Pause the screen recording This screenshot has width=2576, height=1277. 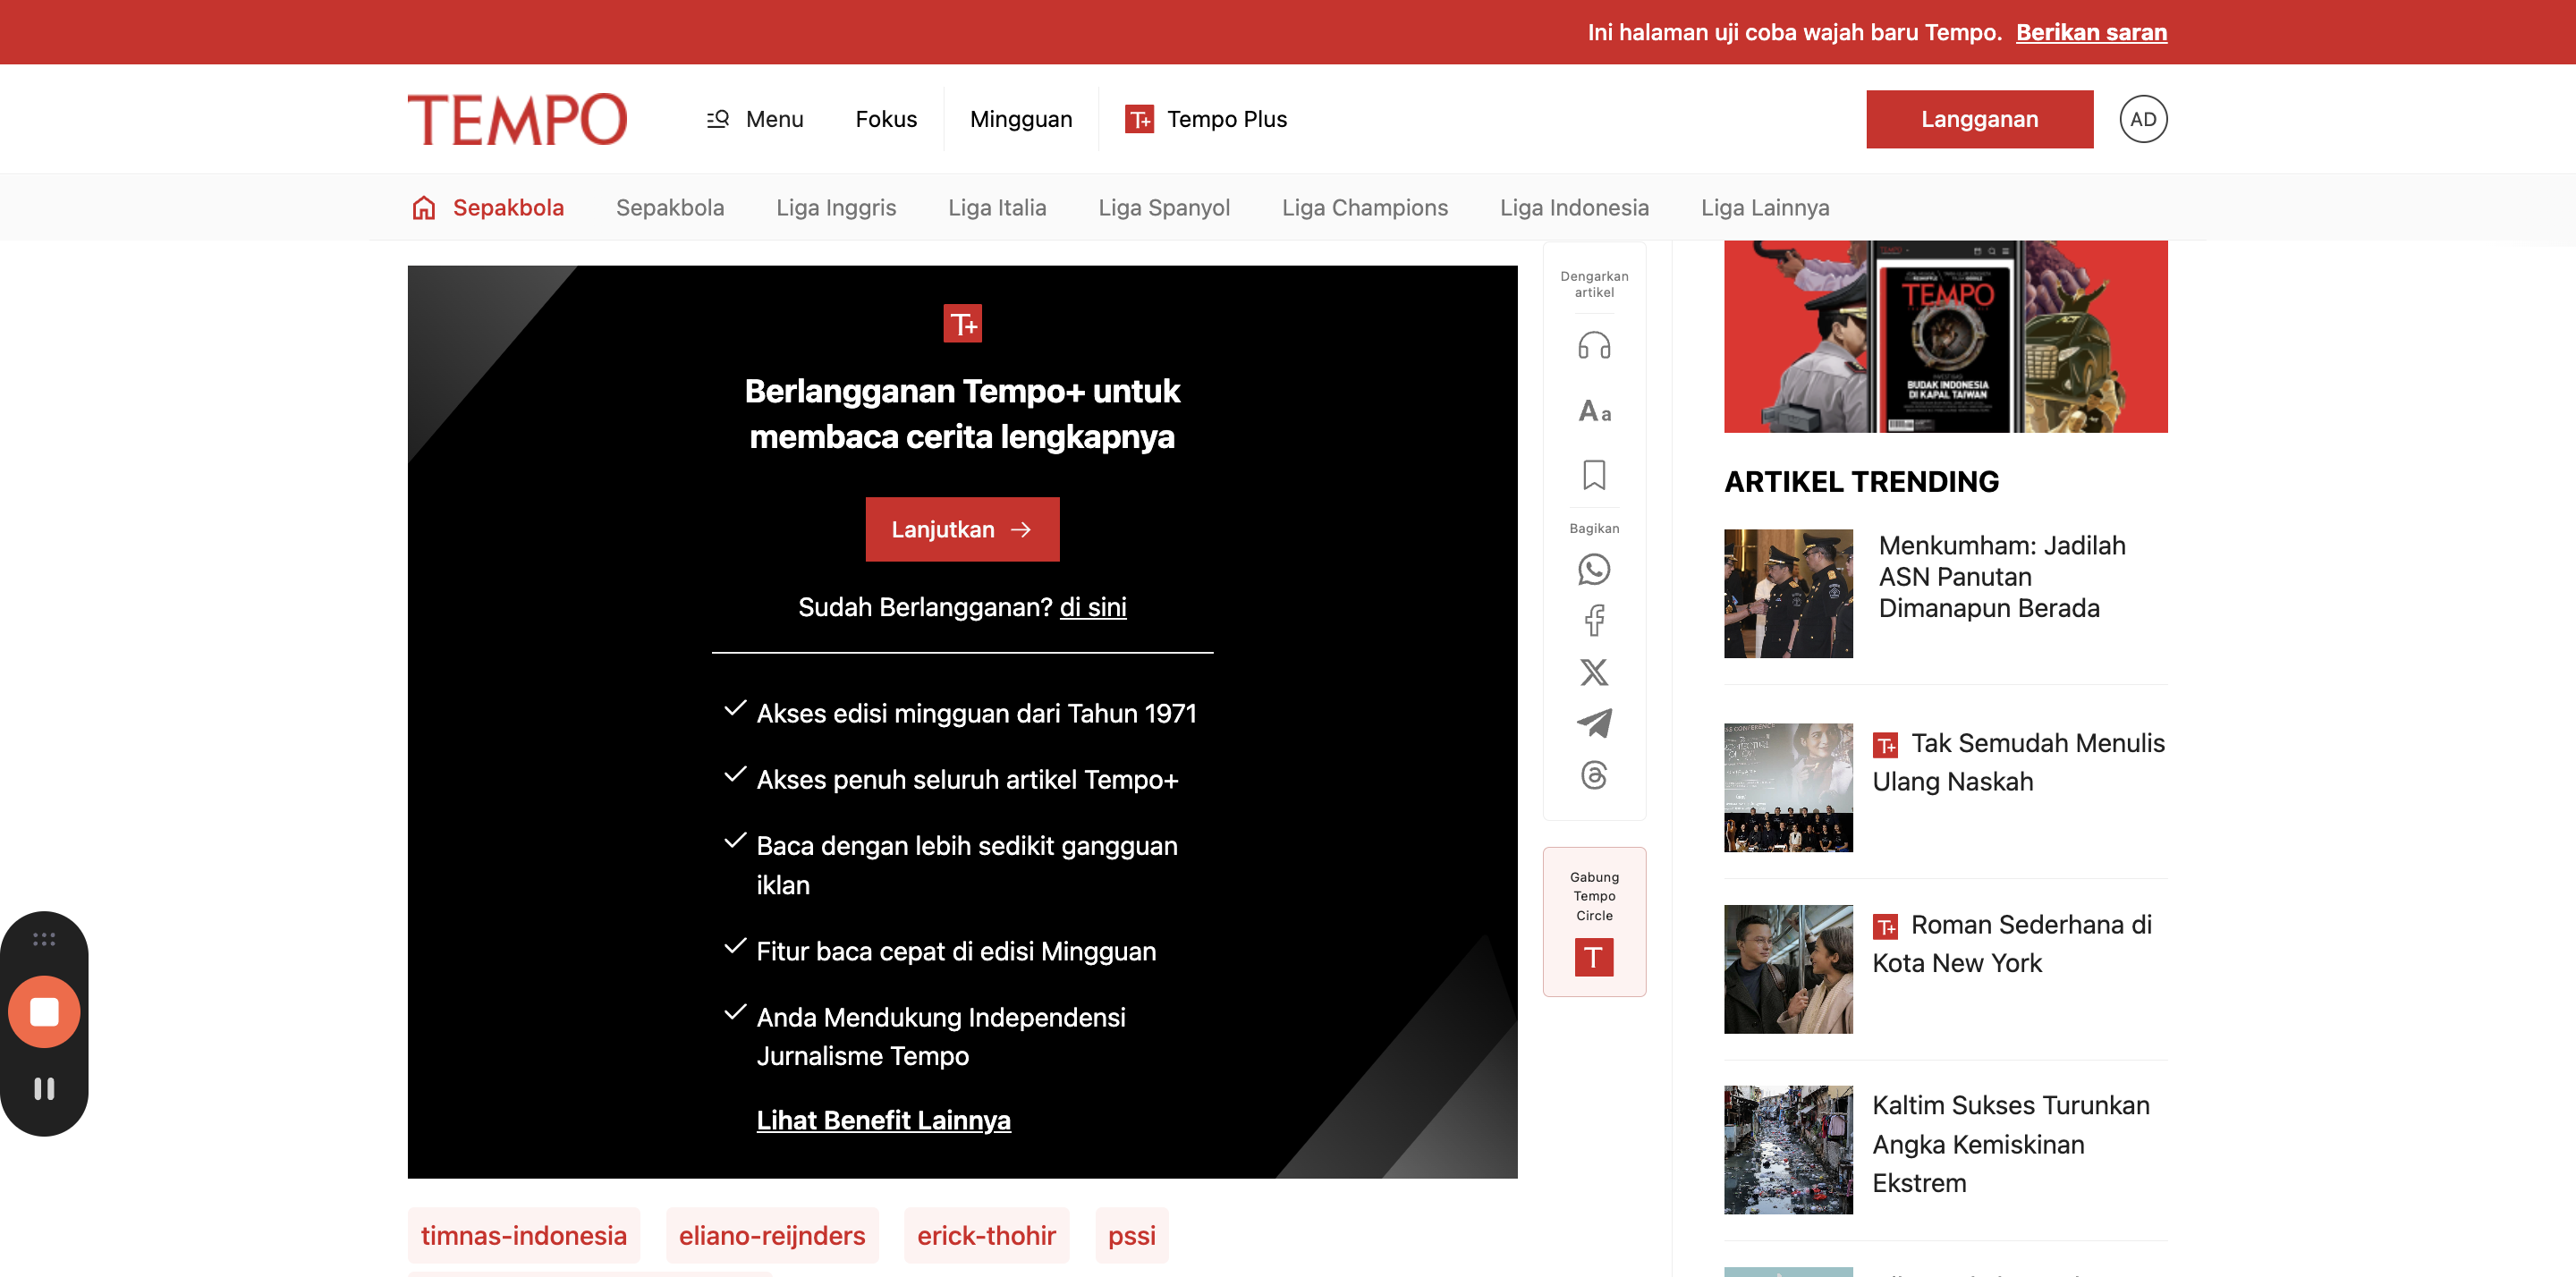44,1088
